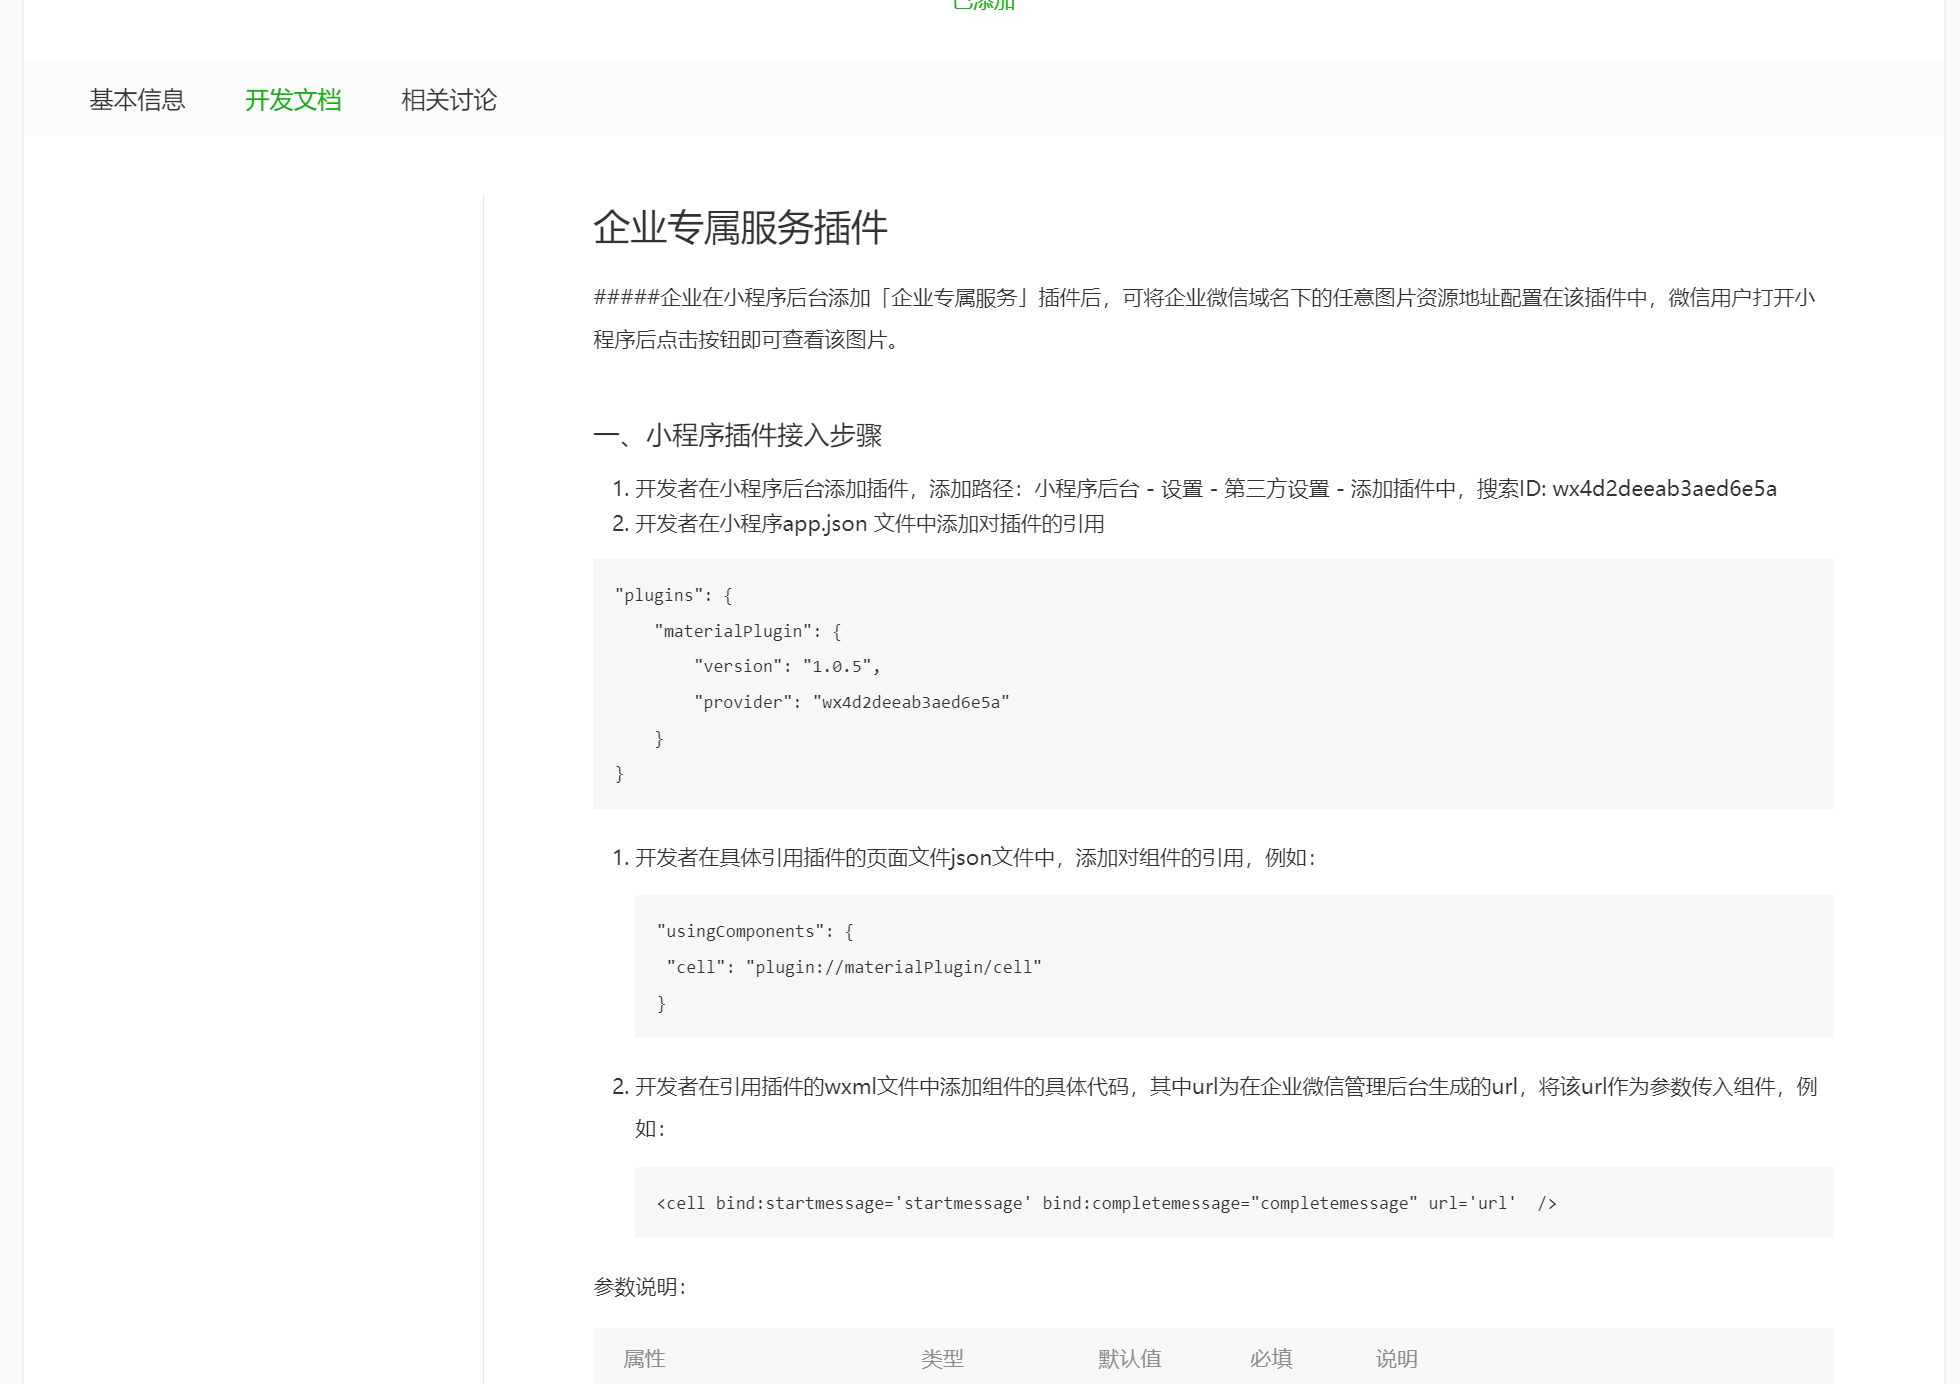Click the 必填 table column header
The image size is (1960, 1384).
click(1271, 1359)
